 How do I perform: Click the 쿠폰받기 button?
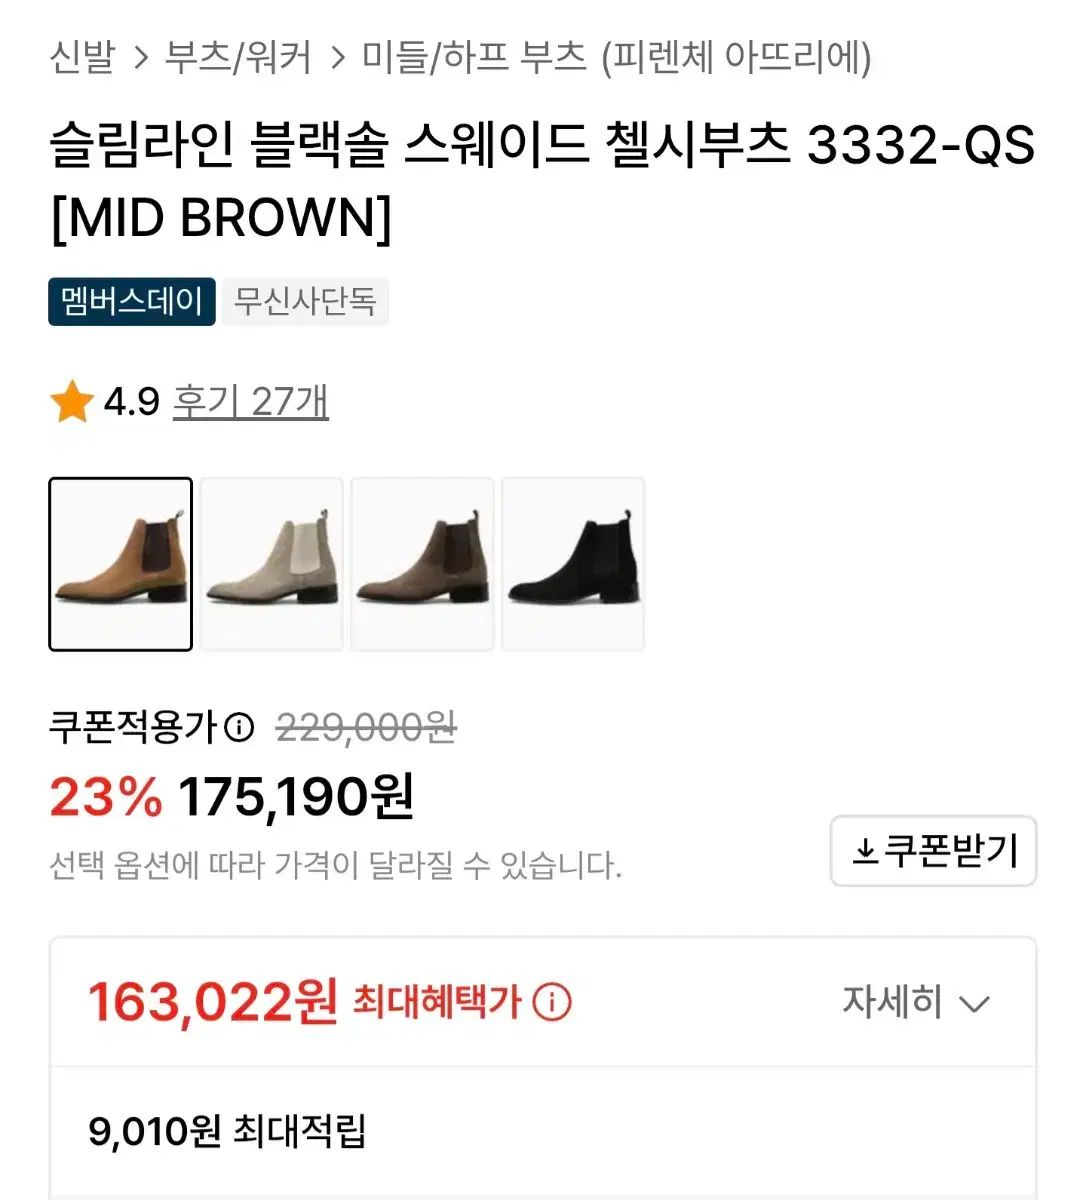pyautogui.click(x=933, y=851)
